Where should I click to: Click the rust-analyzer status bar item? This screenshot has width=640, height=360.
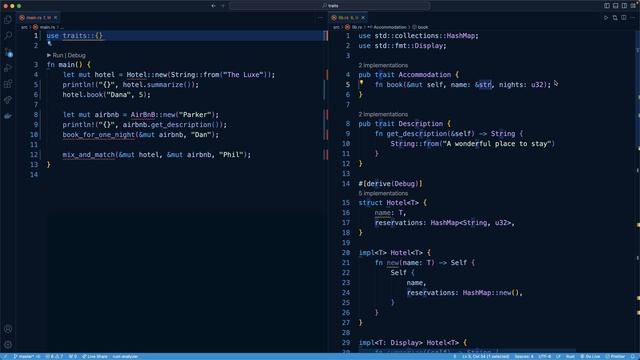coord(125,356)
